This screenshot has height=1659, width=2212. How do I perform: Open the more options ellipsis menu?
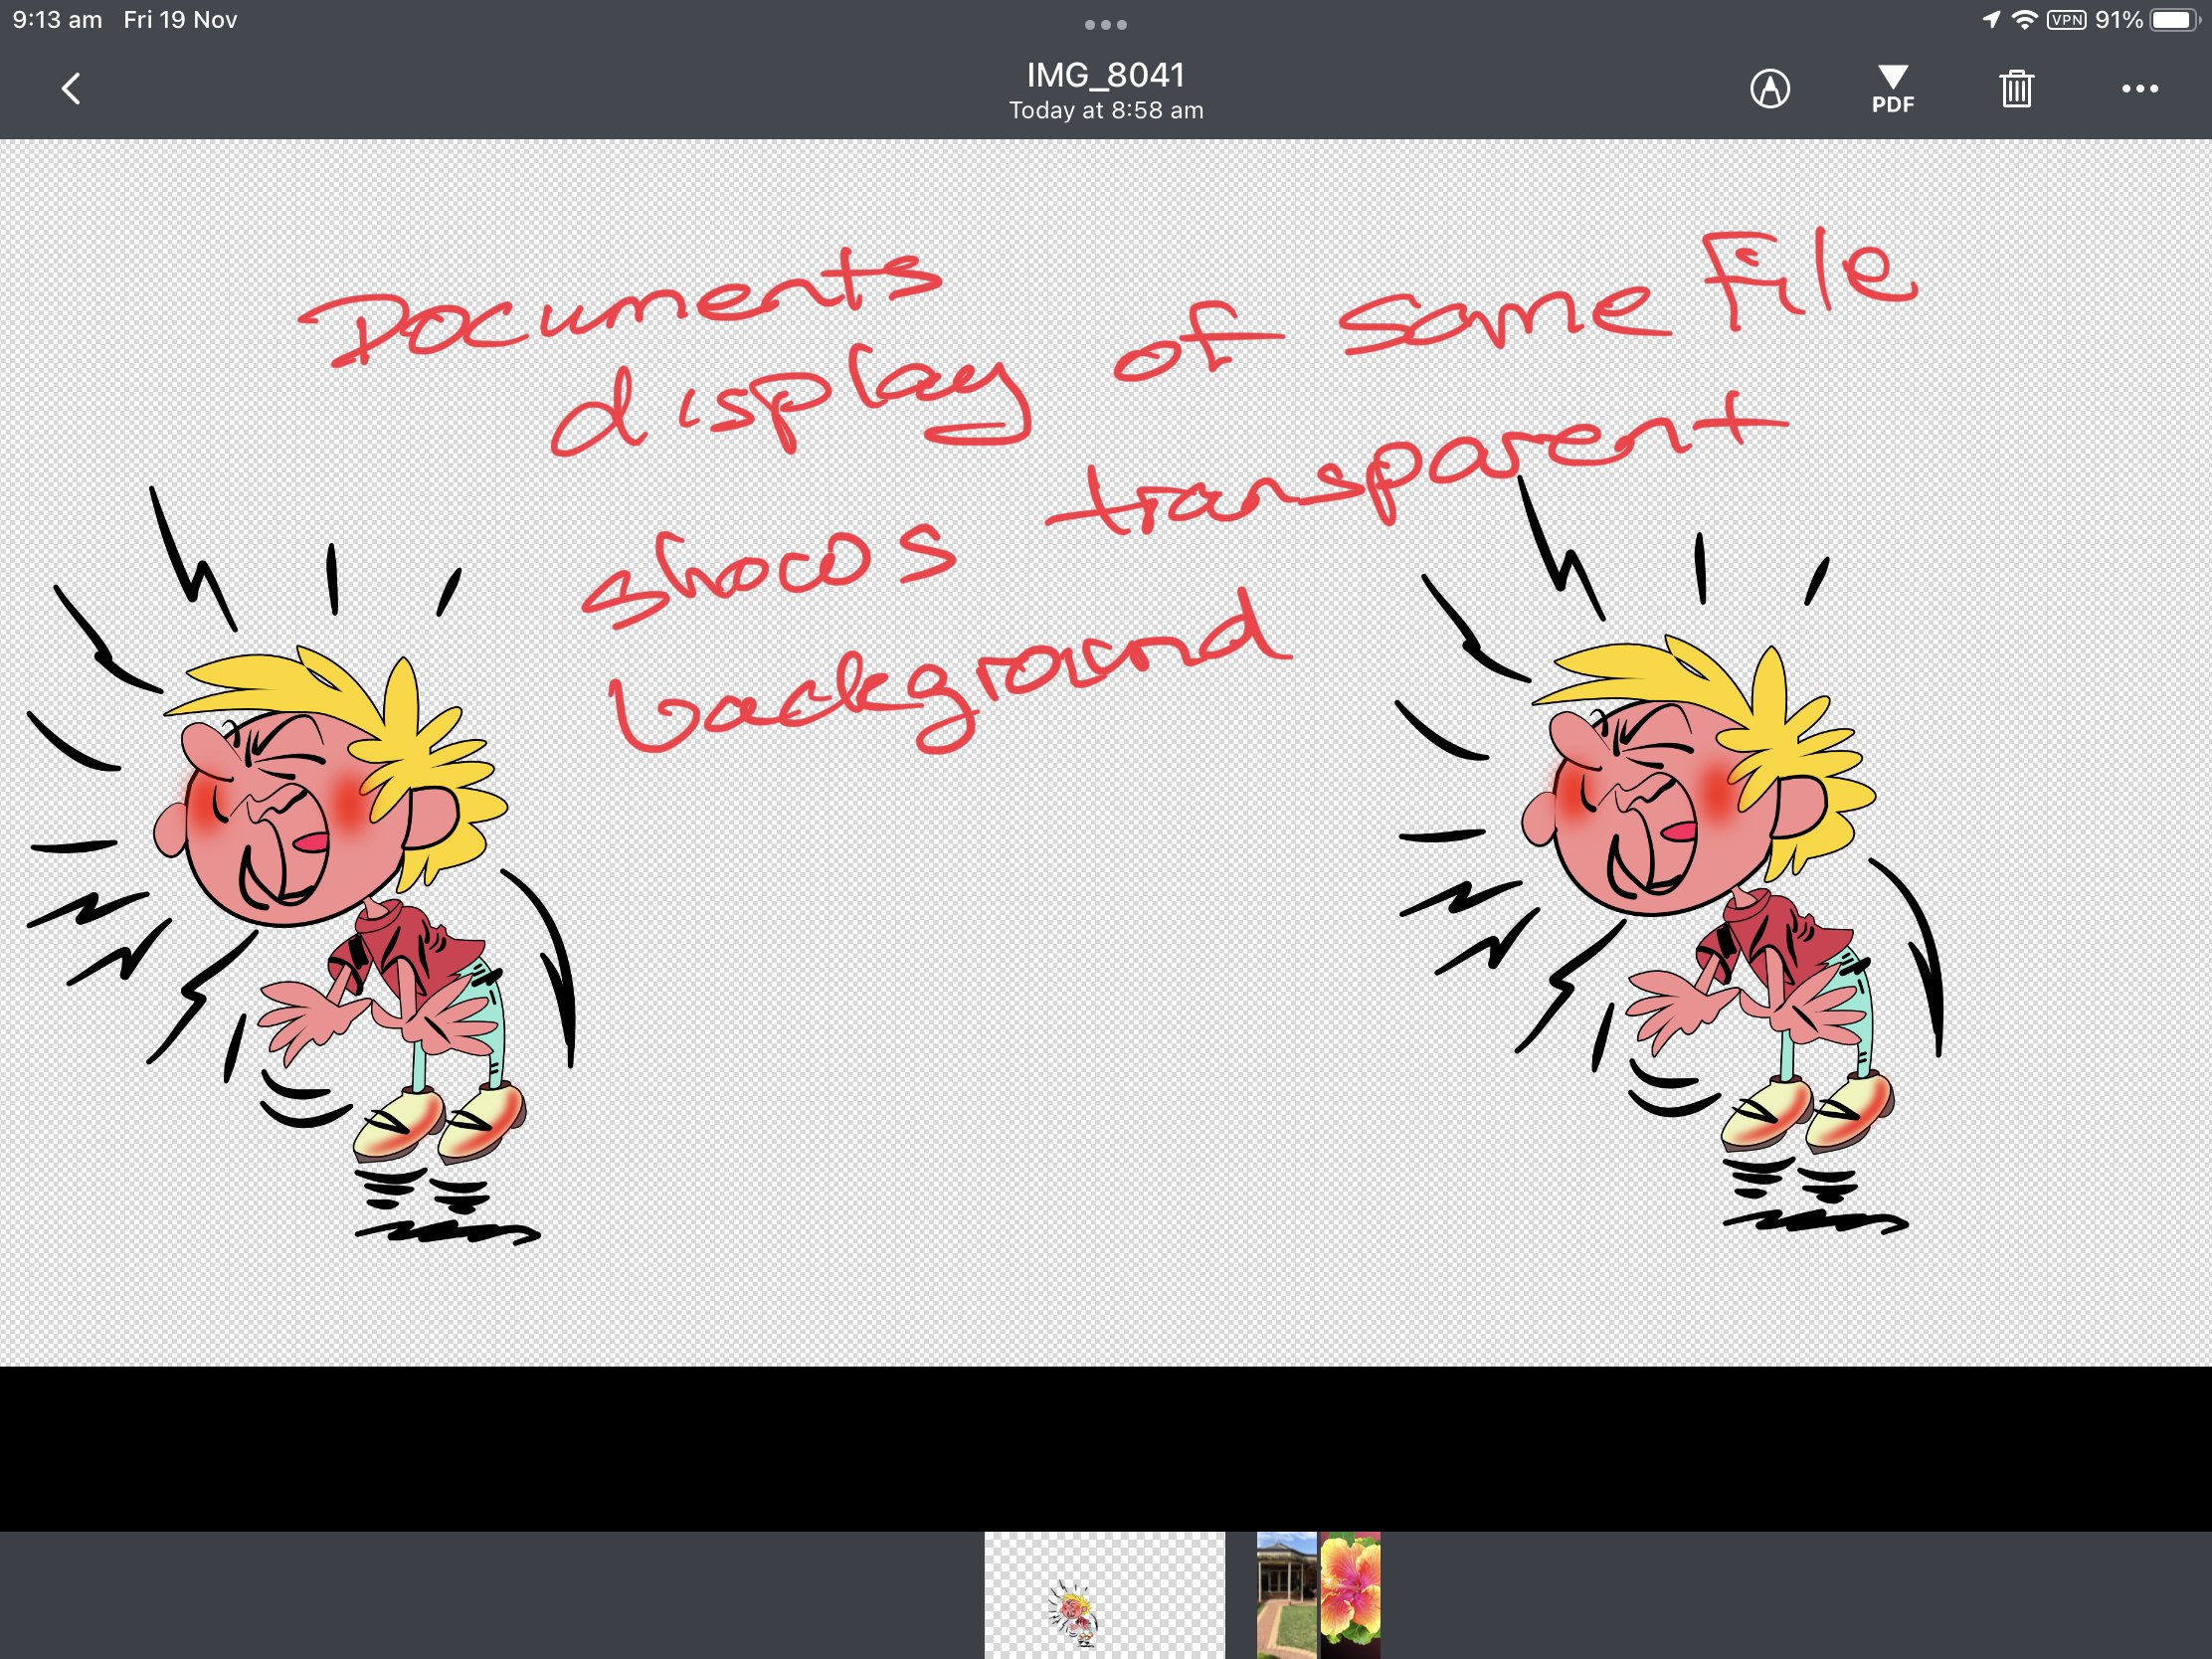click(2140, 89)
